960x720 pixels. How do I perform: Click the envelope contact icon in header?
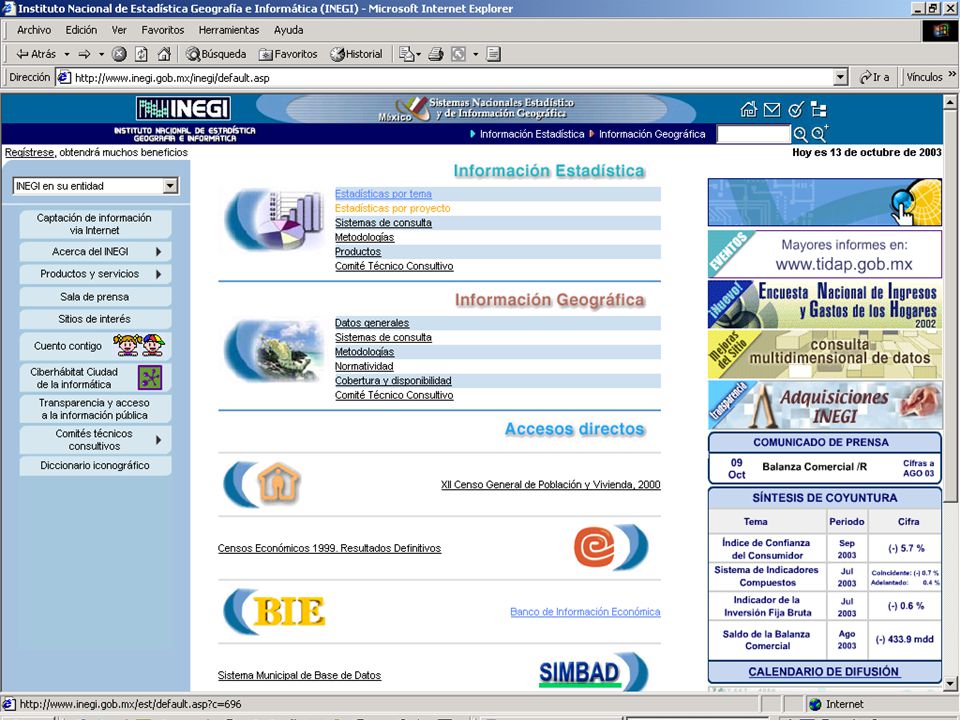click(772, 110)
